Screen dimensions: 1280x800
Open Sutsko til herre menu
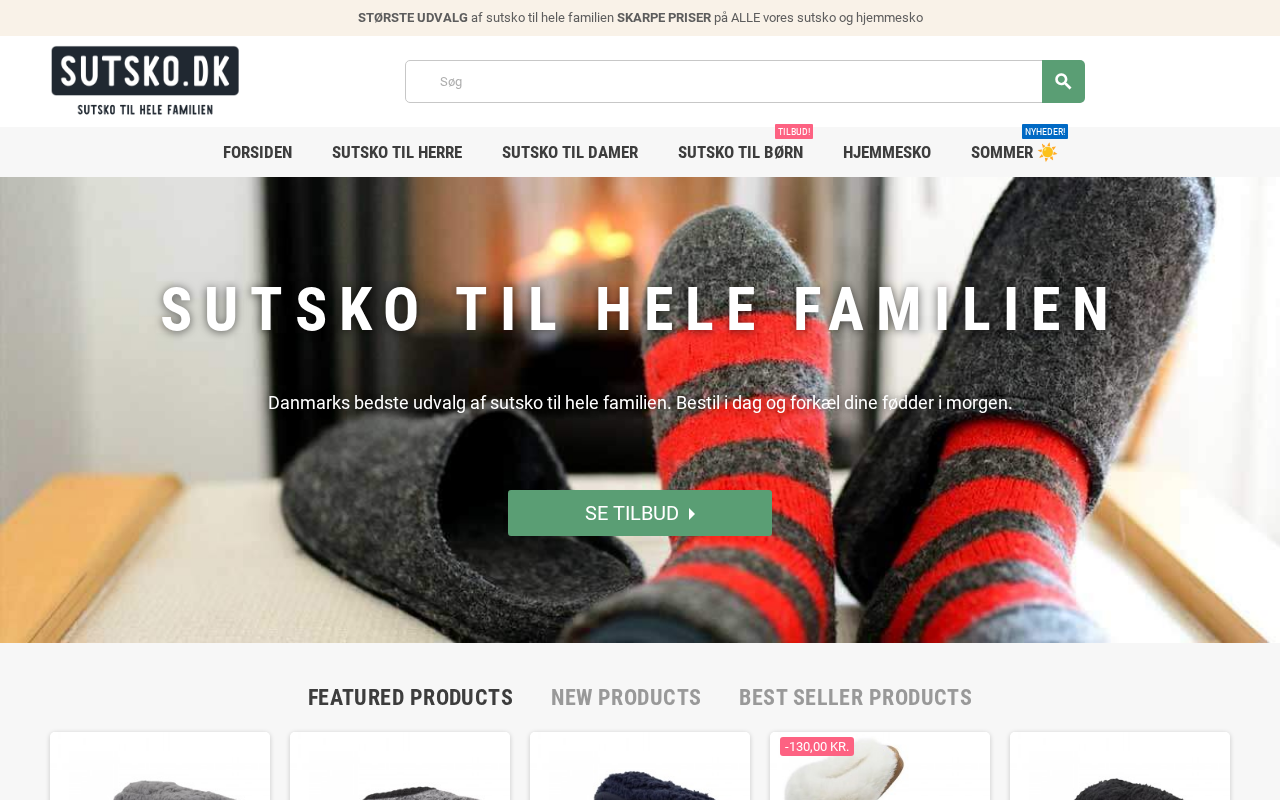pyautogui.click(x=397, y=152)
